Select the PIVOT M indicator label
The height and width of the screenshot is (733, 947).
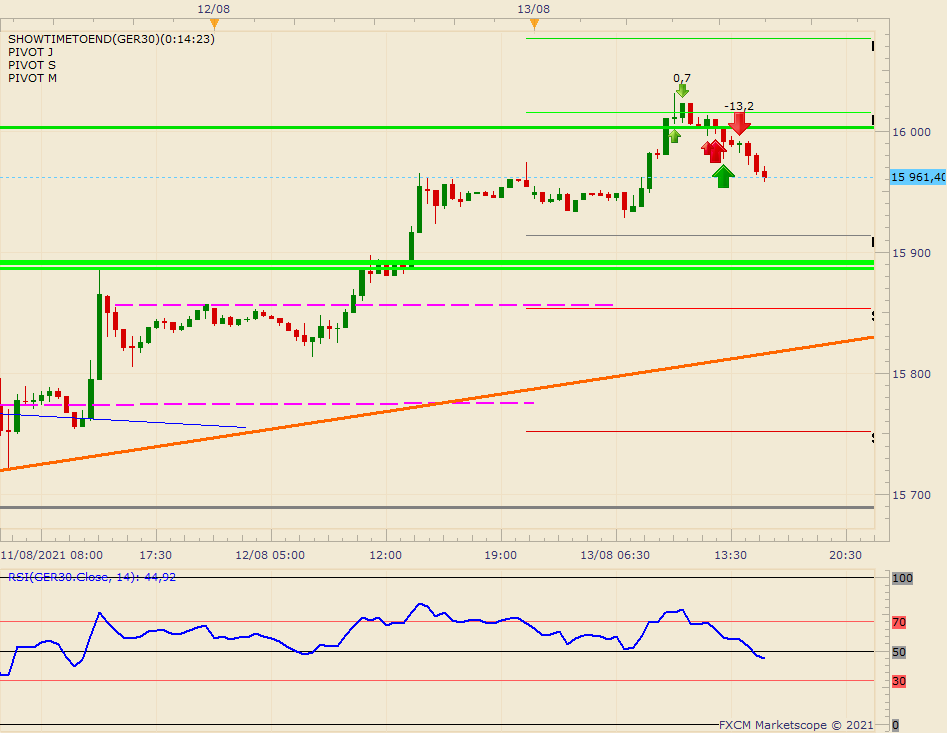(32, 78)
